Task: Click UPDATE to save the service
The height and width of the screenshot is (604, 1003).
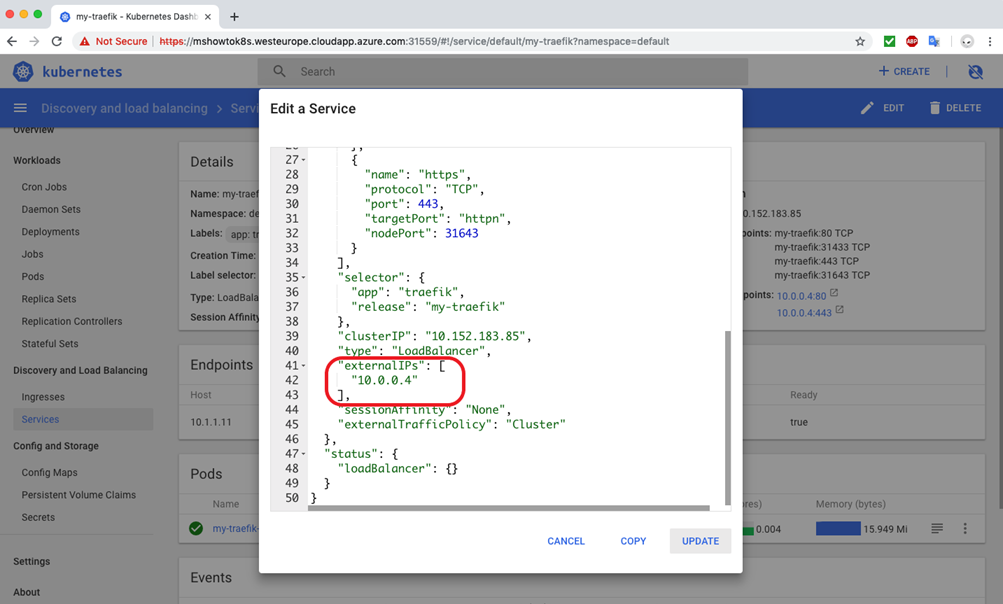Action: [700, 541]
